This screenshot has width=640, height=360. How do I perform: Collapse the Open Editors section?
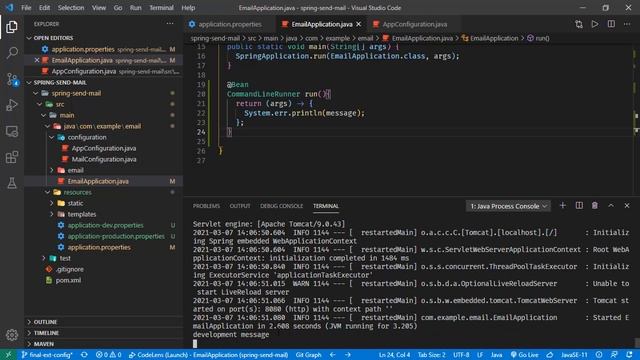(29, 38)
